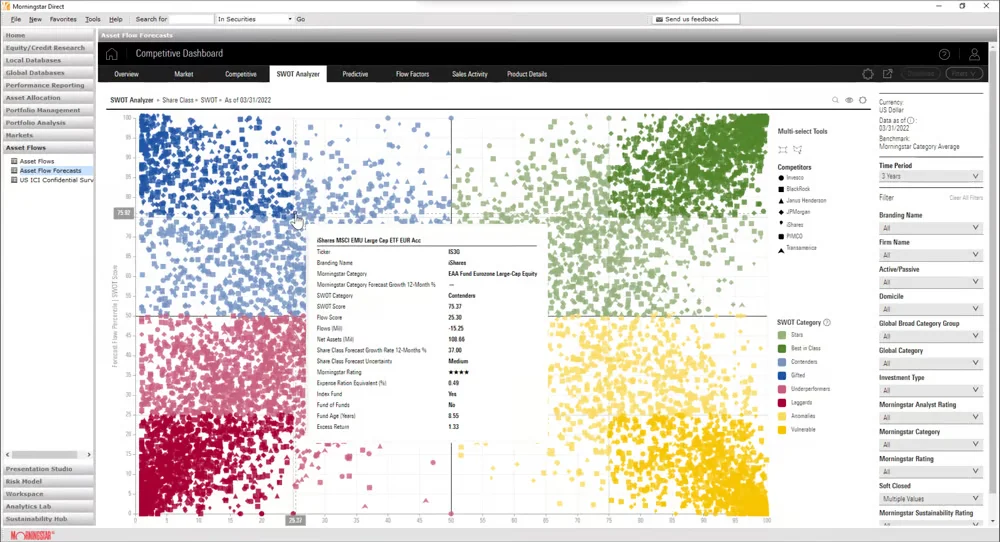Click the Vulnerable legend color swatch
The width and height of the screenshot is (1000, 542).
(782, 430)
